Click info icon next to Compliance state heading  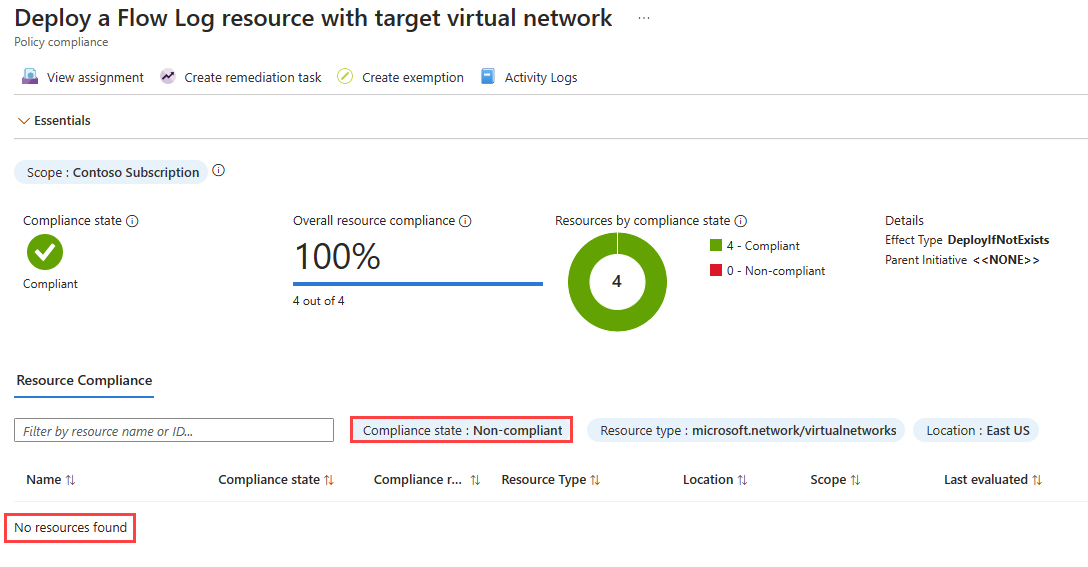[132, 221]
